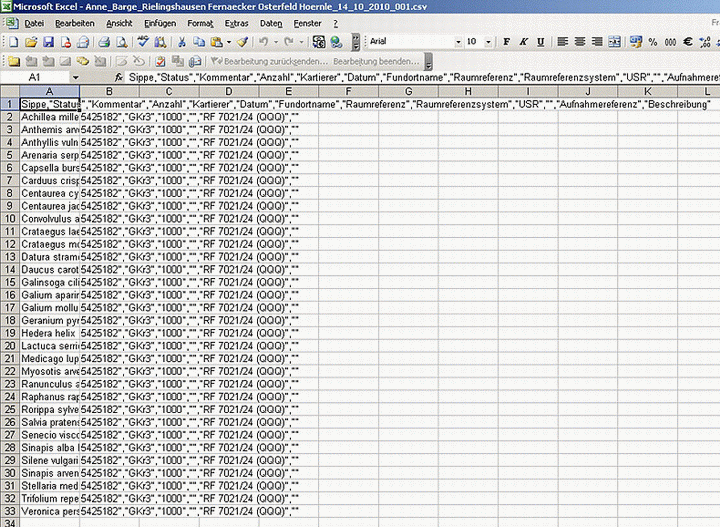720x527 pixels.
Task: Click the Undo arrow icon
Action: pyautogui.click(x=264, y=42)
